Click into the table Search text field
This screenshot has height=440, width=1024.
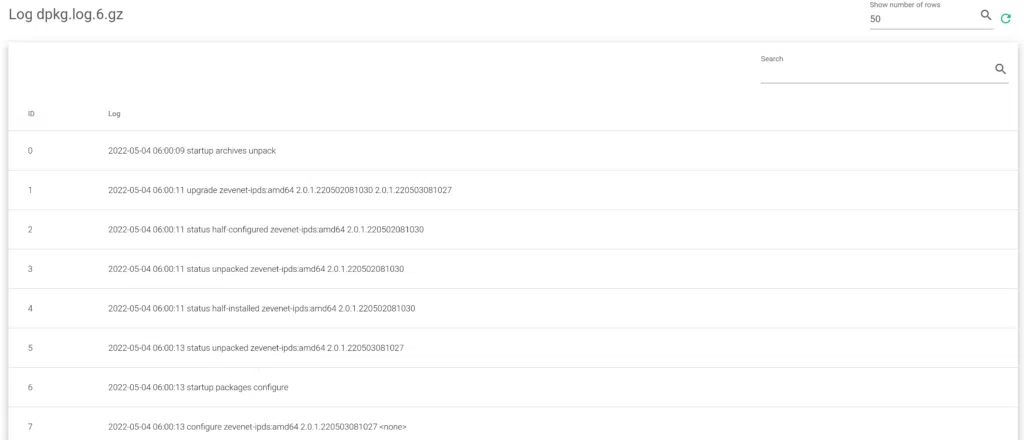tap(875, 70)
